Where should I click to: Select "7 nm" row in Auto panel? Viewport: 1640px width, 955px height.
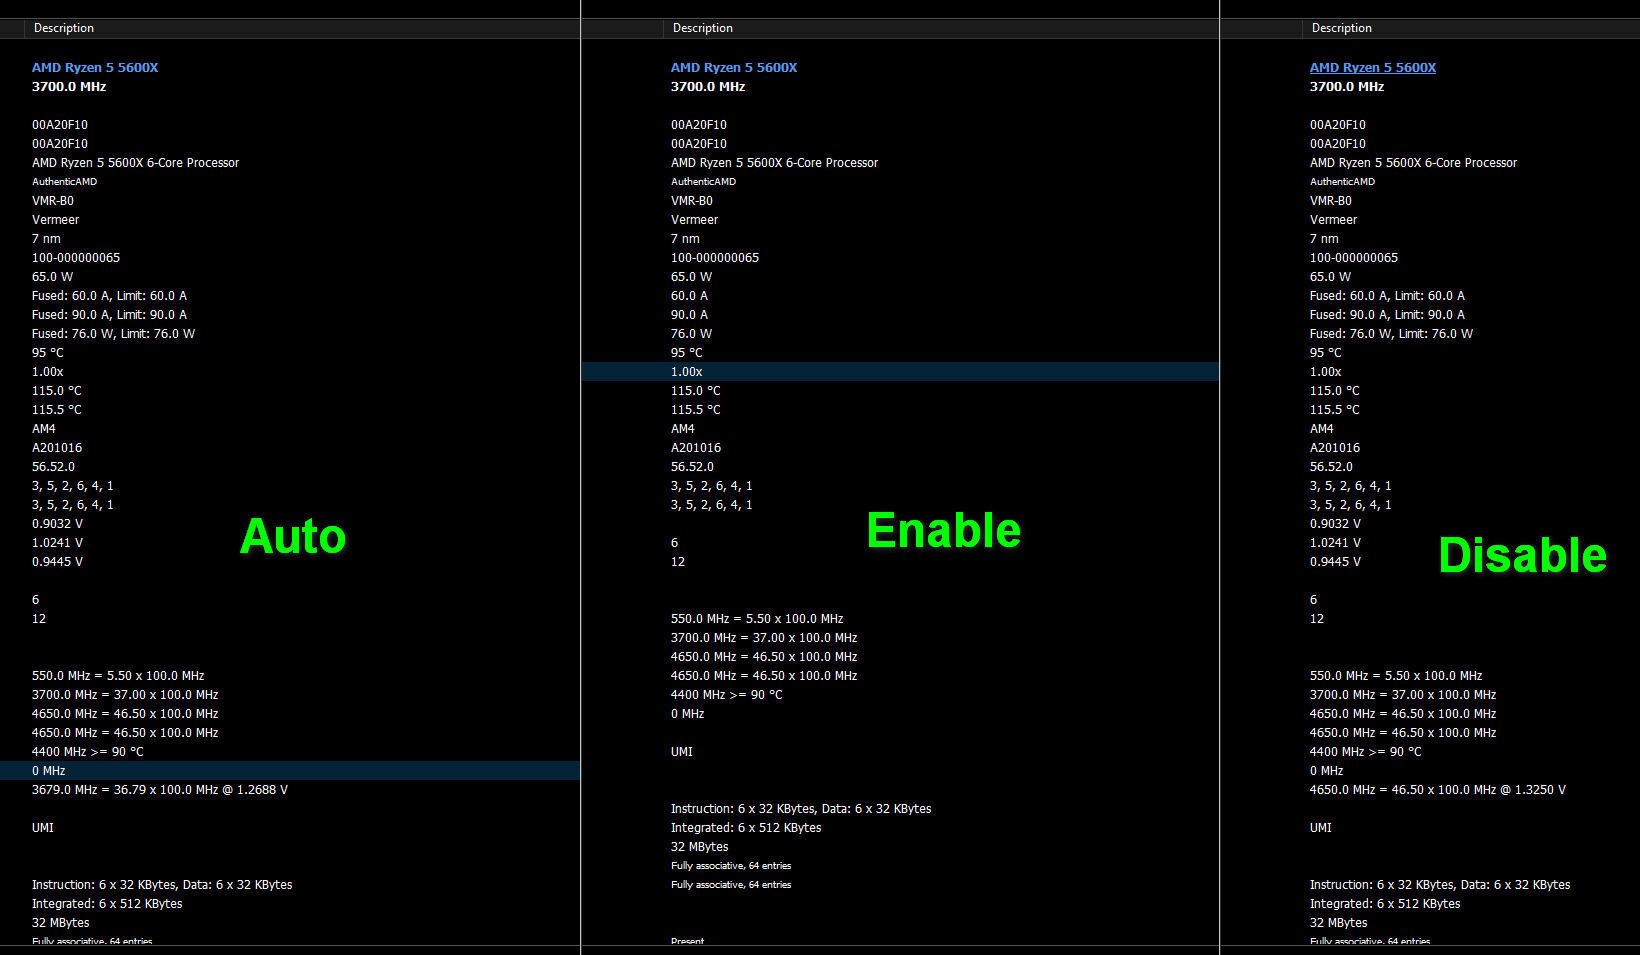point(47,239)
